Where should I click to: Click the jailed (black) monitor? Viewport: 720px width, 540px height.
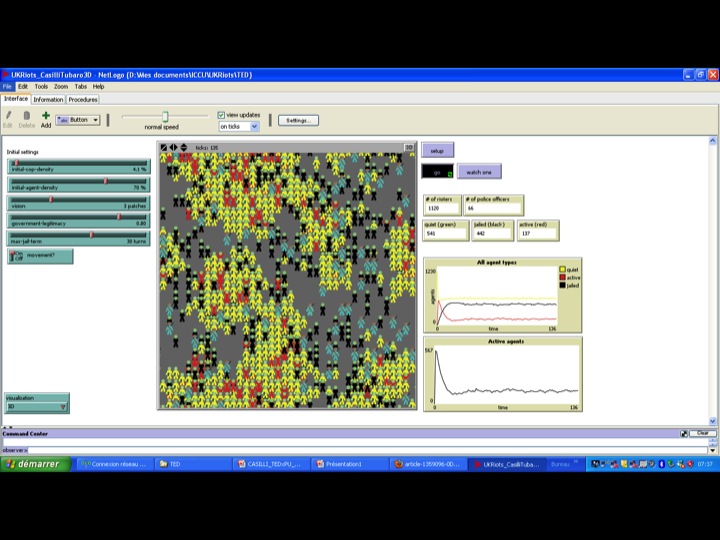(x=493, y=230)
